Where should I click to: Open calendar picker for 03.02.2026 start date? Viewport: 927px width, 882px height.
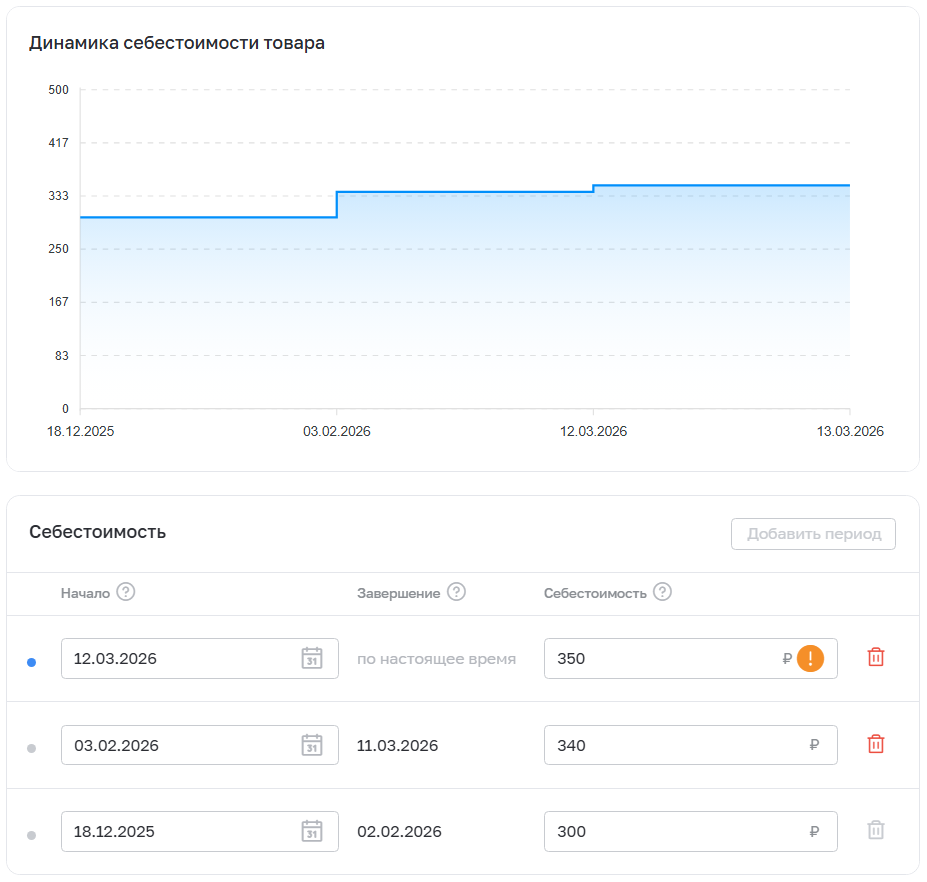click(312, 745)
